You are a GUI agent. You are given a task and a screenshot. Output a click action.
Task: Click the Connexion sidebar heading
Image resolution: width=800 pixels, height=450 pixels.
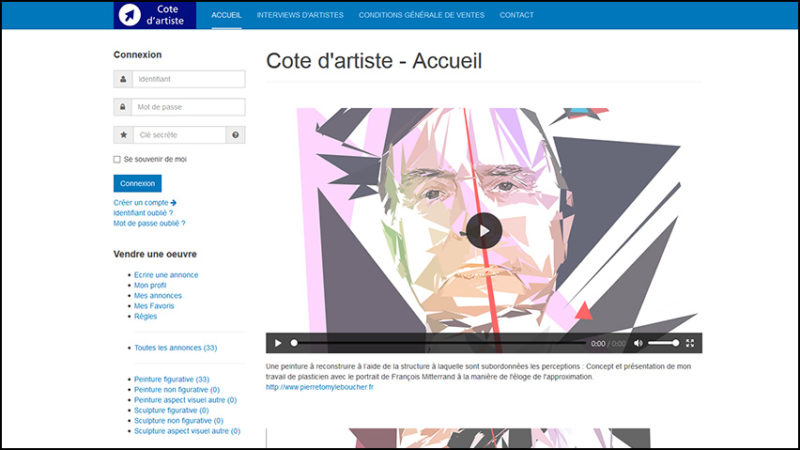pyautogui.click(x=138, y=55)
